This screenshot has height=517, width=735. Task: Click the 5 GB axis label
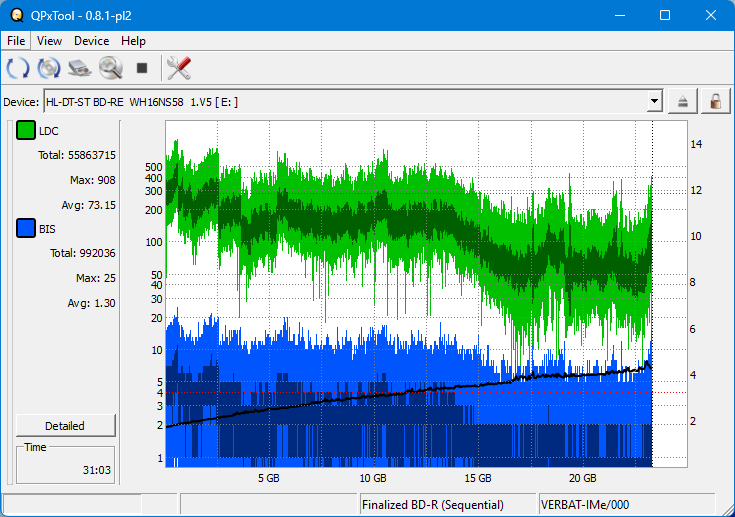pos(269,478)
